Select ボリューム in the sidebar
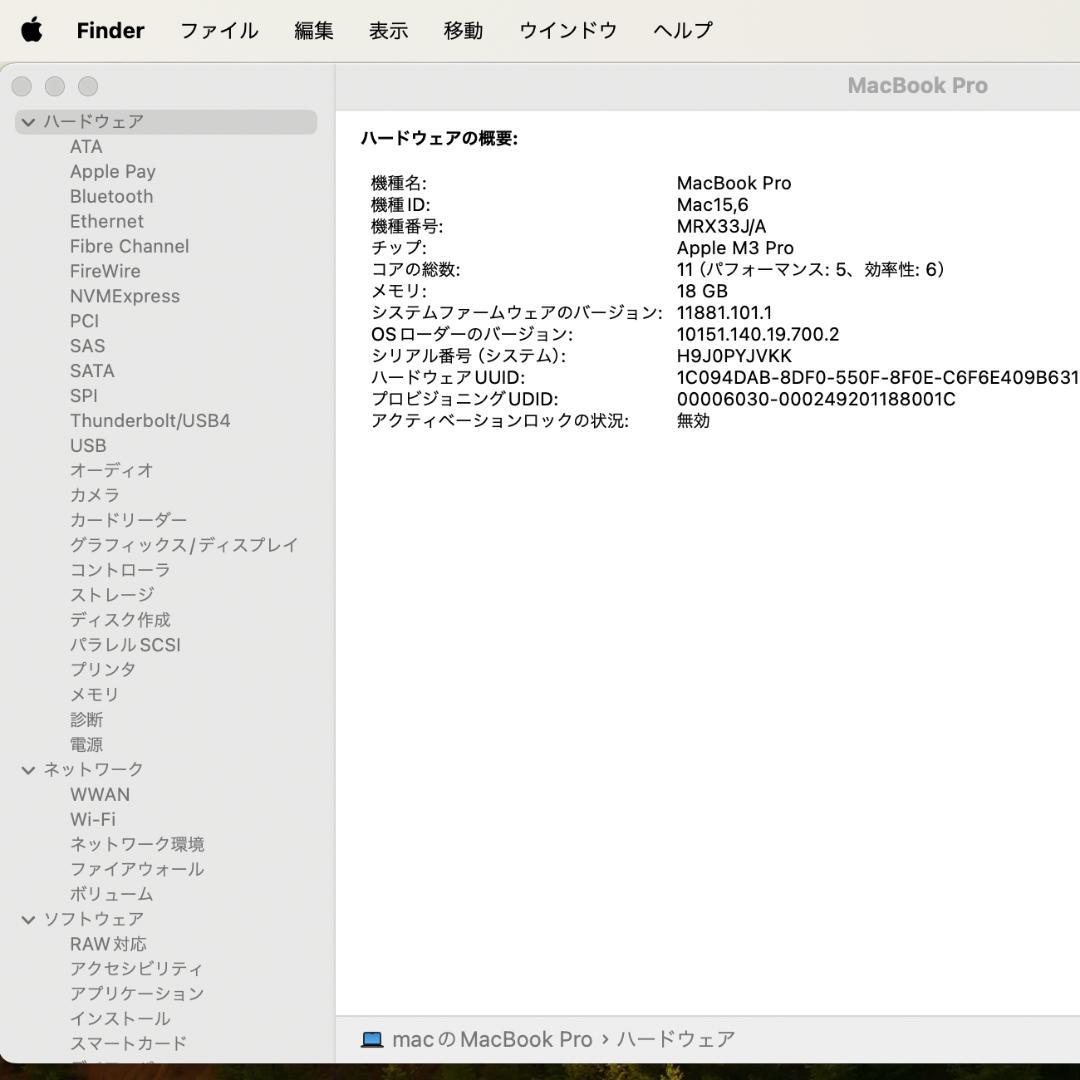Image resolution: width=1080 pixels, height=1080 pixels. [112, 894]
